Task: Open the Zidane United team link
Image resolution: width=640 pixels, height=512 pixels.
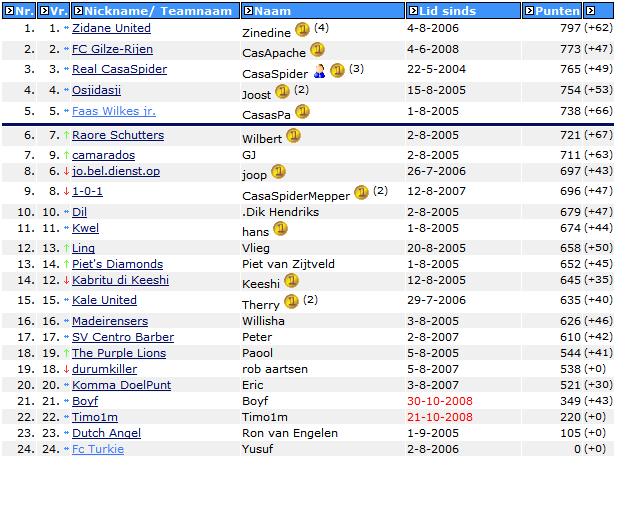Action: click(111, 28)
